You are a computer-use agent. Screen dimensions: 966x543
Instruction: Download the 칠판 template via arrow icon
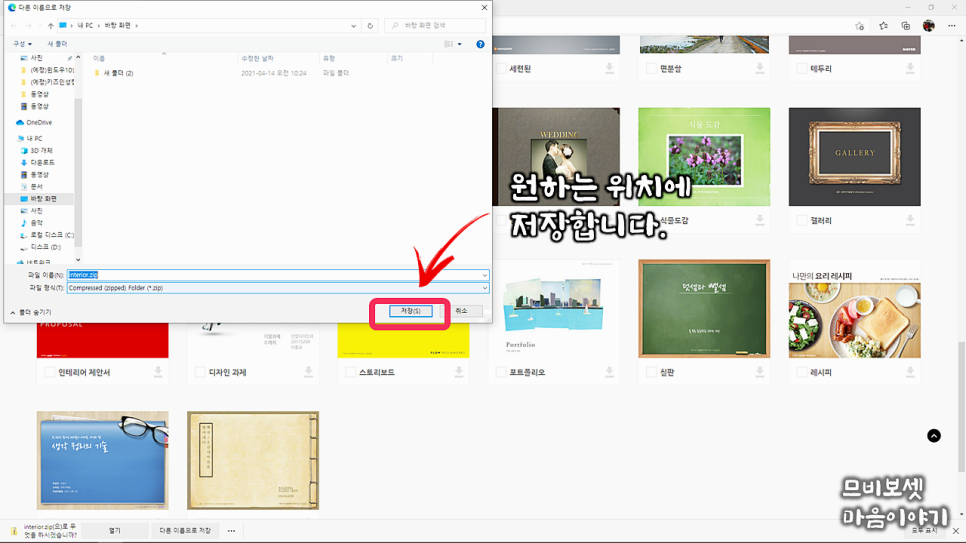click(760, 372)
